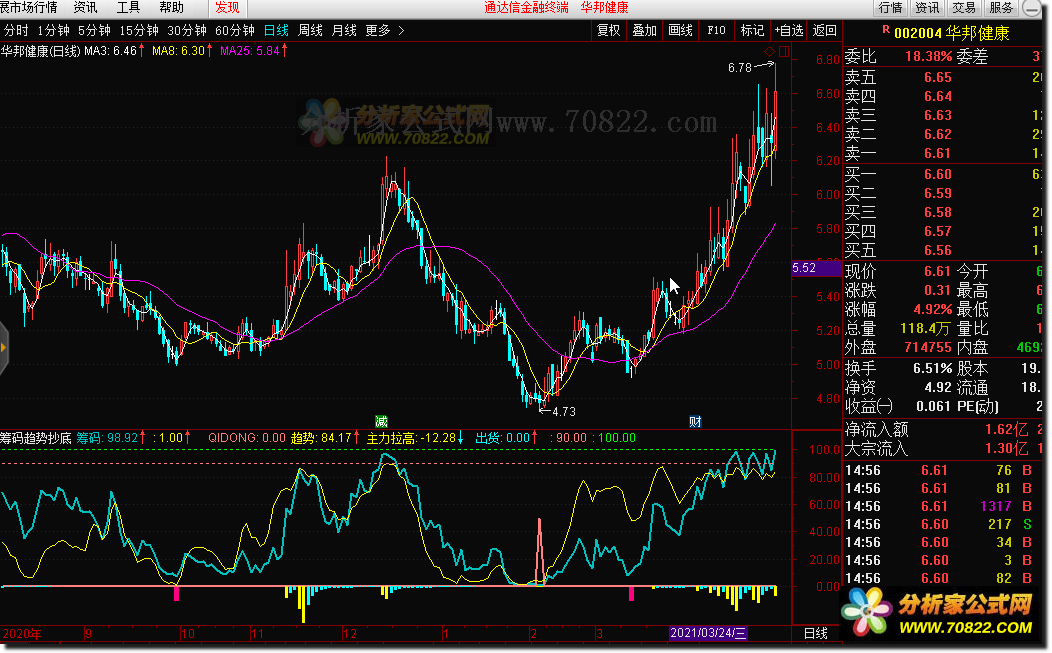
Task: Click the pink spike in the indicator panel
Action: [x=539, y=550]
